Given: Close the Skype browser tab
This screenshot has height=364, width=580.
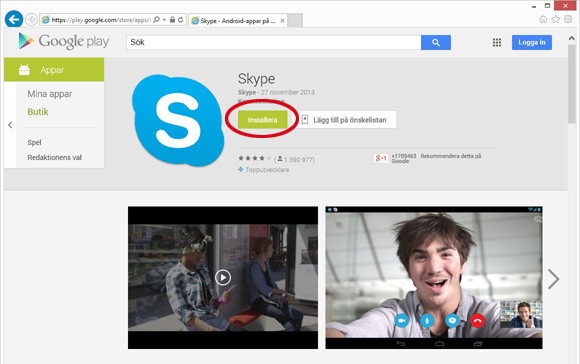Looking at the screenshot, I should click(282, 21).
